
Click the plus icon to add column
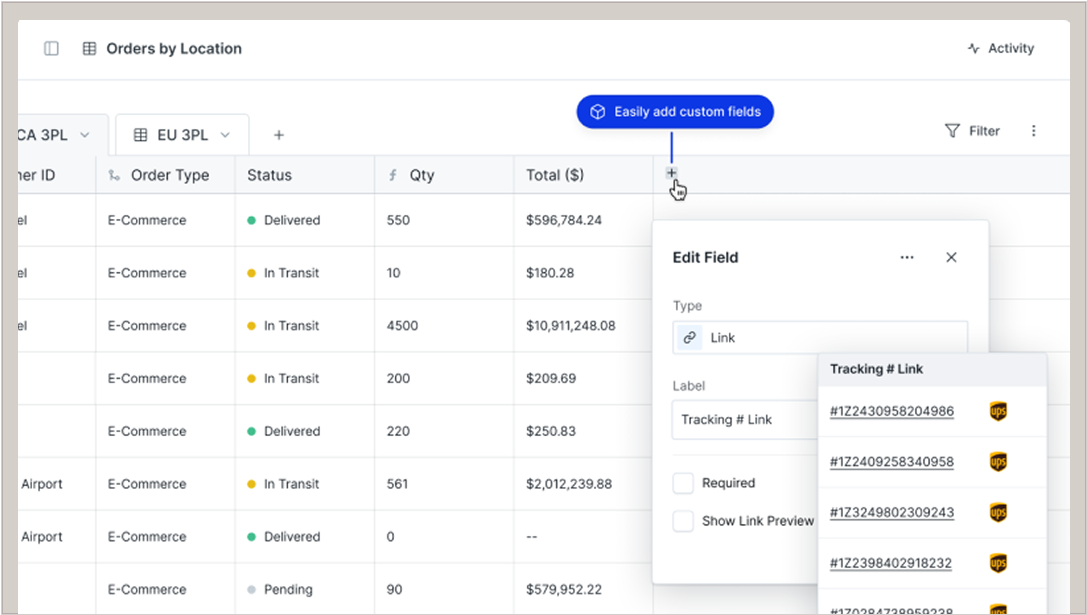point(672,173)
